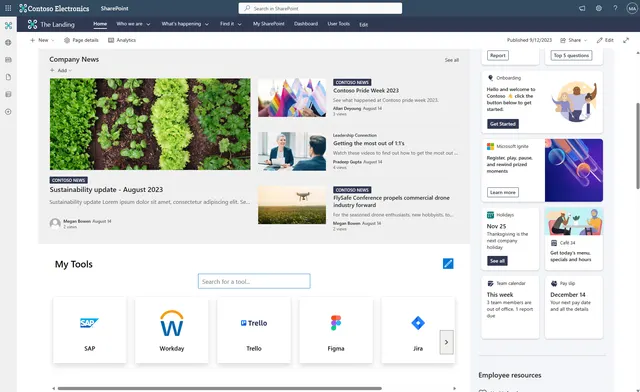
Task: Open the SAP tool tile
Action: (x=90, y=330)
